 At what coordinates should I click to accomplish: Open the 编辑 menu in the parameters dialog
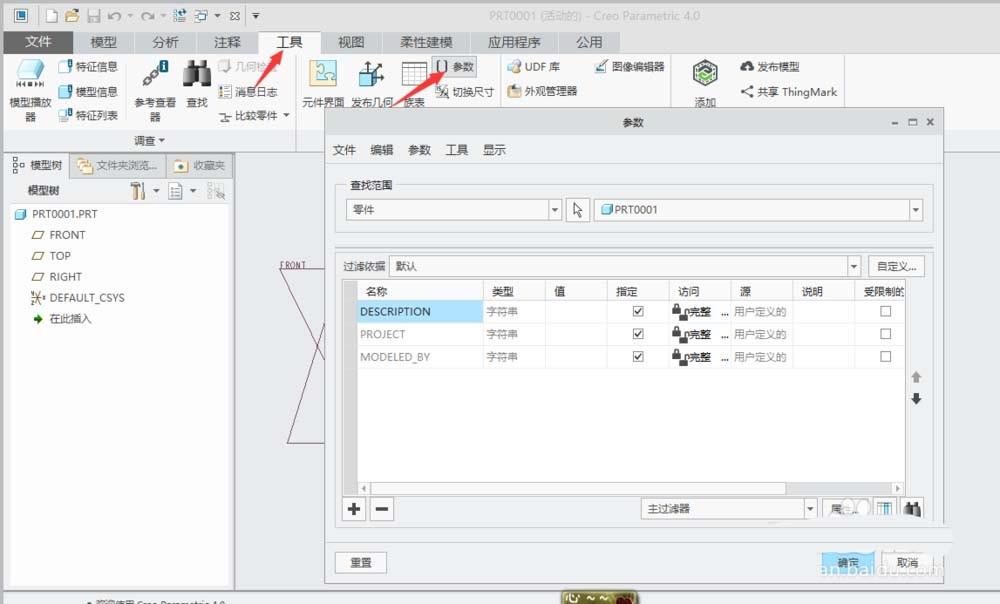[381, 150]
